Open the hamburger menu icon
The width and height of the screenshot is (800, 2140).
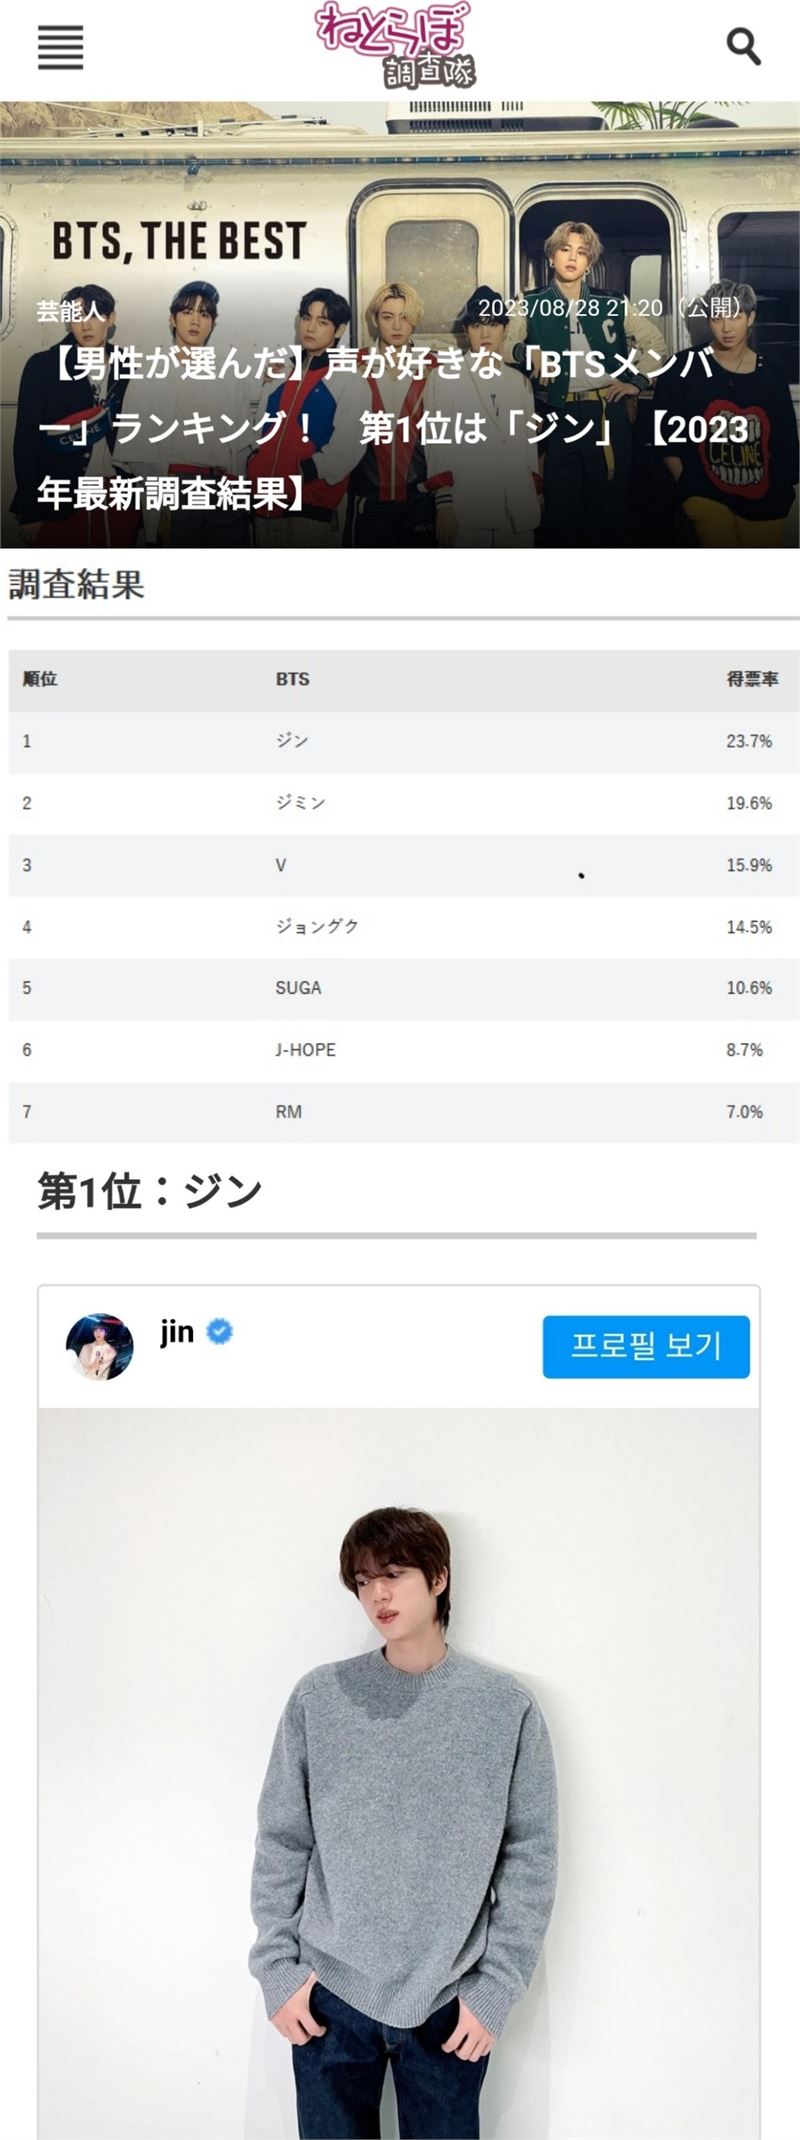pos(60,47)
